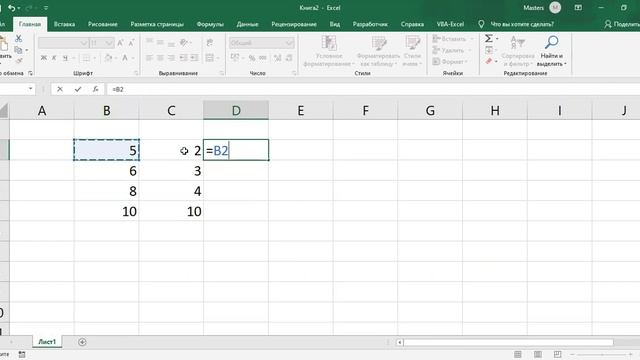Screen dimensions: 640x360
Task: Open the Рисование ribbon tab
Action: click(x=102, y=24)
